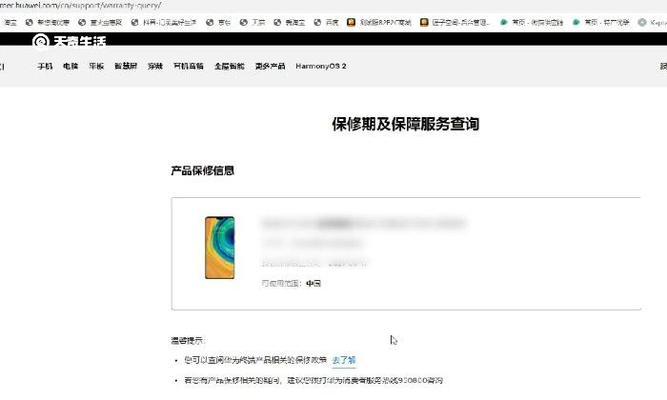
Task: Click the Mate 30 phone product image
Action: point(219,248)
